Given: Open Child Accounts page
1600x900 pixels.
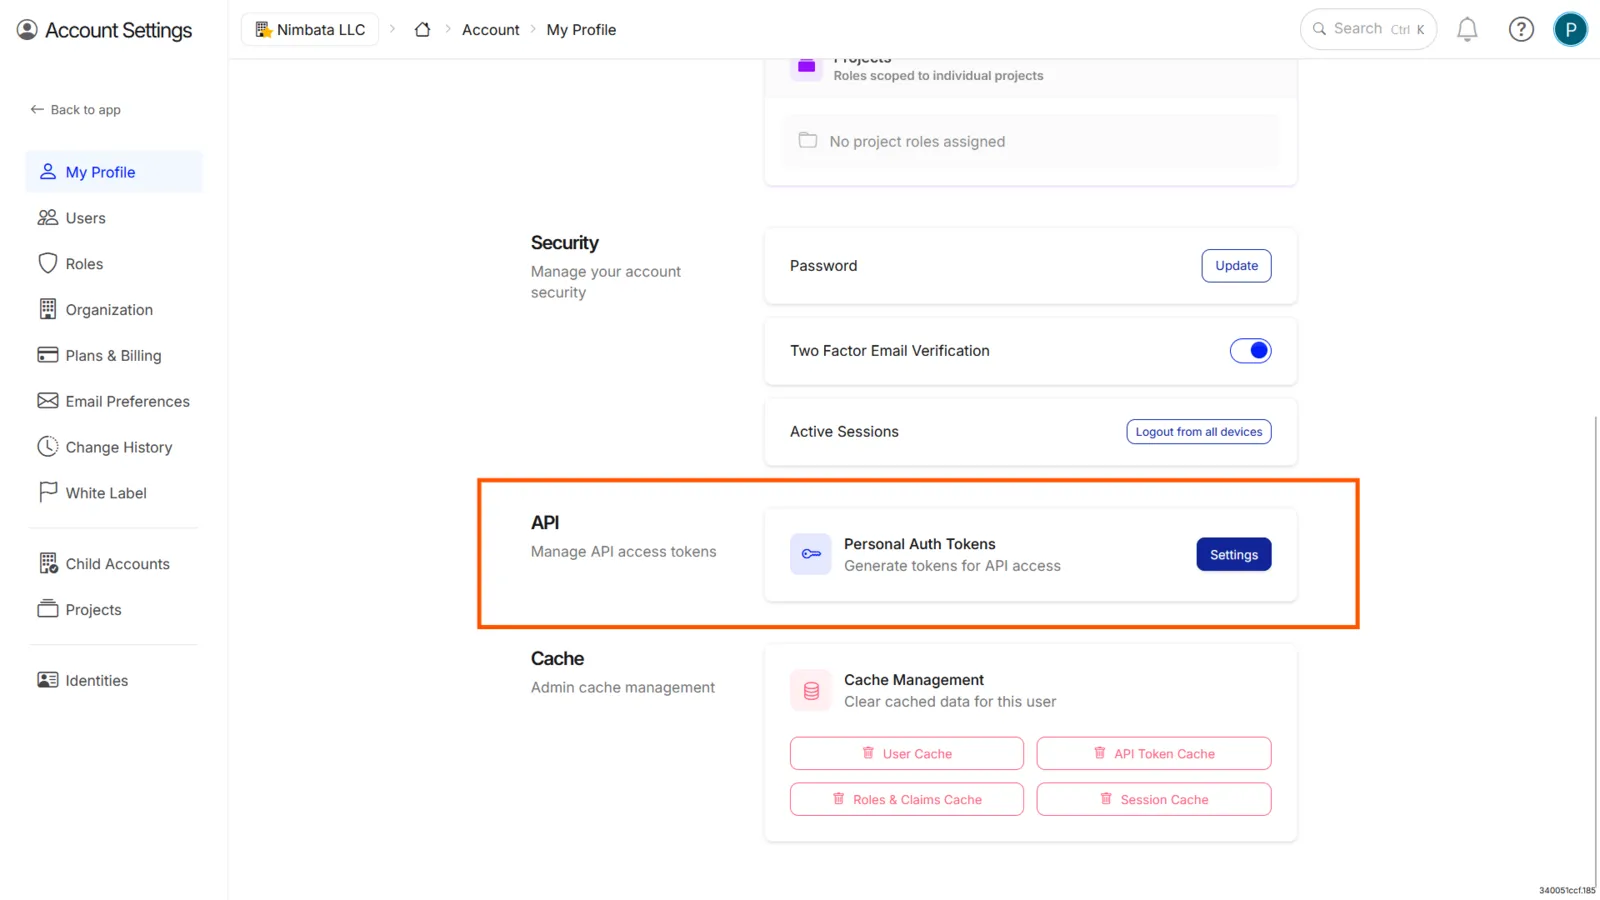Looking at the screenshot, I should (x=114, y=564).
